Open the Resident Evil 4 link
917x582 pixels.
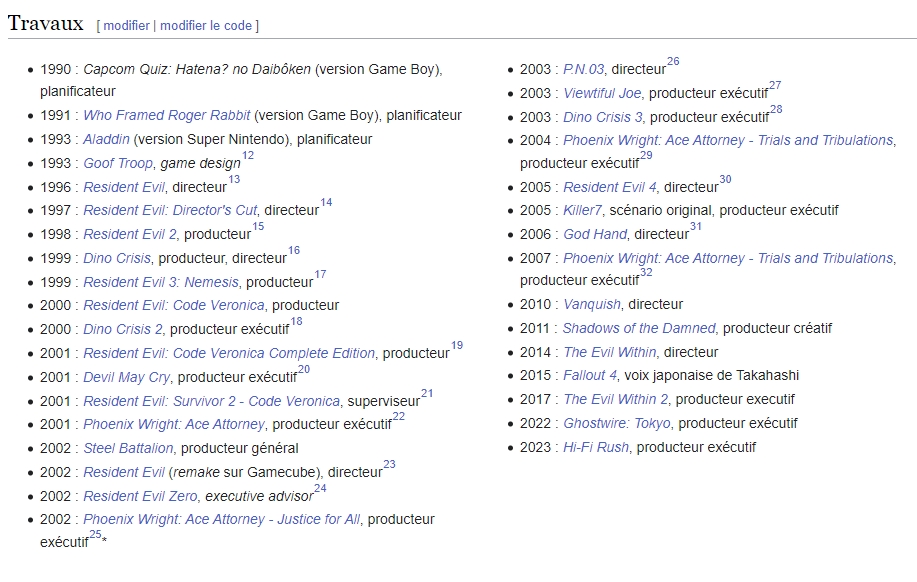pos(609,187)
